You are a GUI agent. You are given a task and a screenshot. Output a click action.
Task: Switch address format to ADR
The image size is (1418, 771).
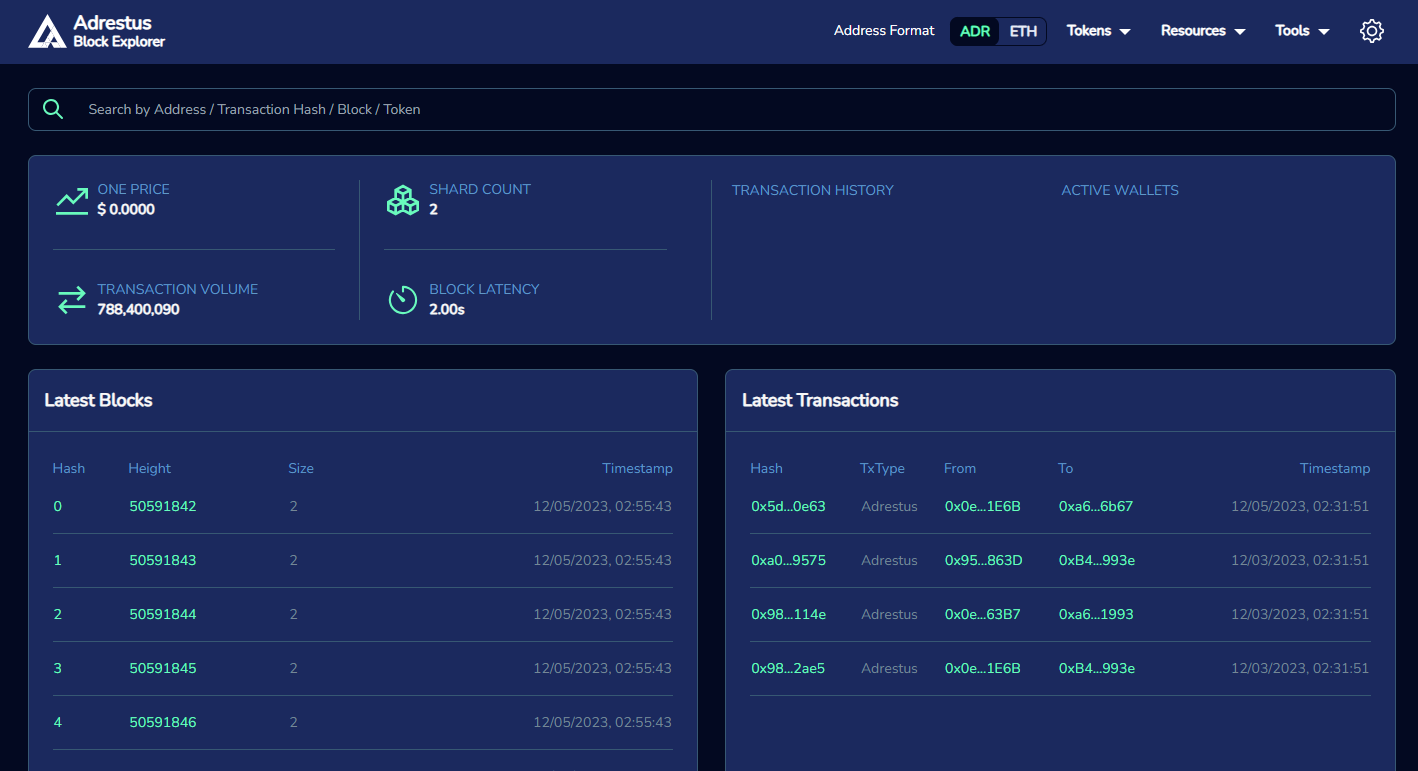coord(975,31)
